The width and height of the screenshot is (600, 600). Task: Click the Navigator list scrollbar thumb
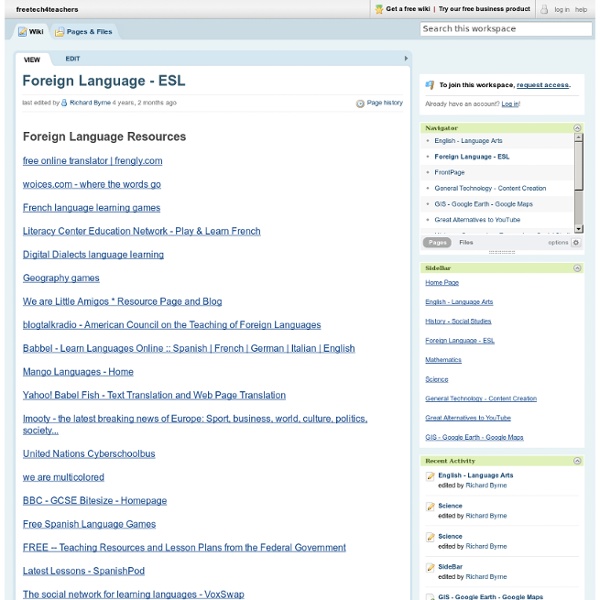pyautogui.click(x=579, y=165)
